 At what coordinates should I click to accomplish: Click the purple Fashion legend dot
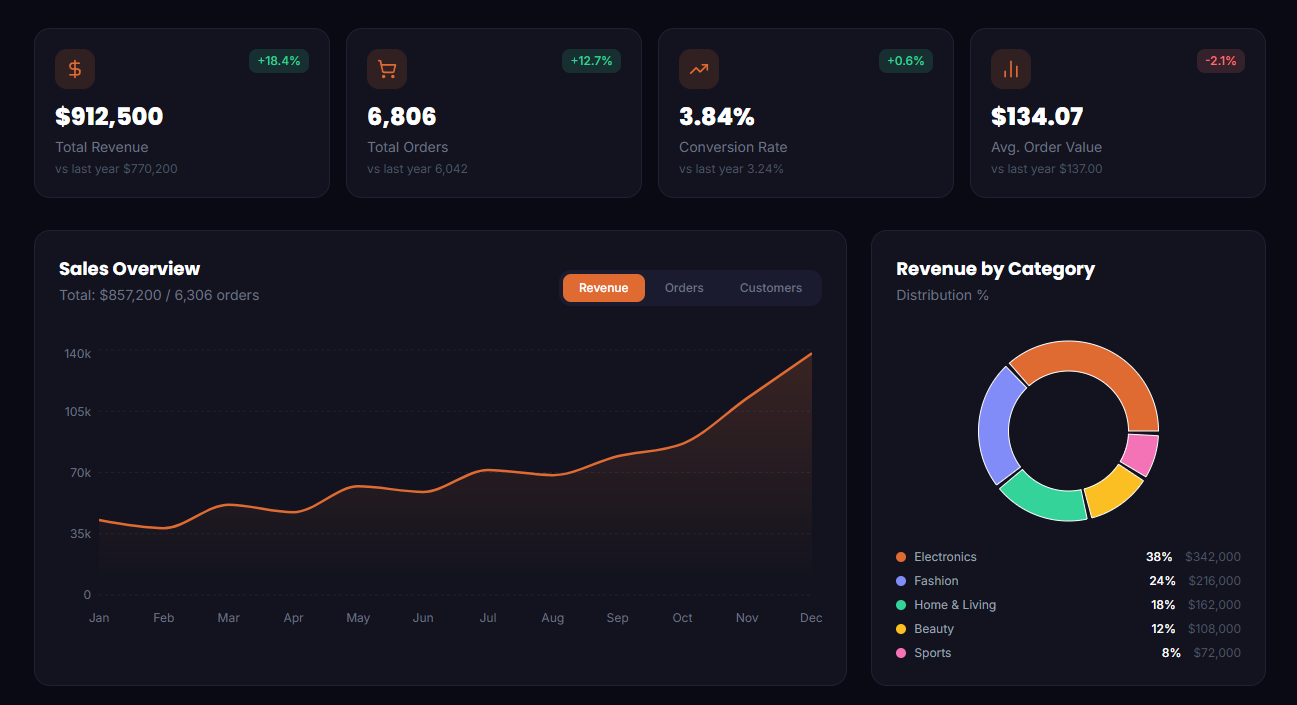(901, 581)
